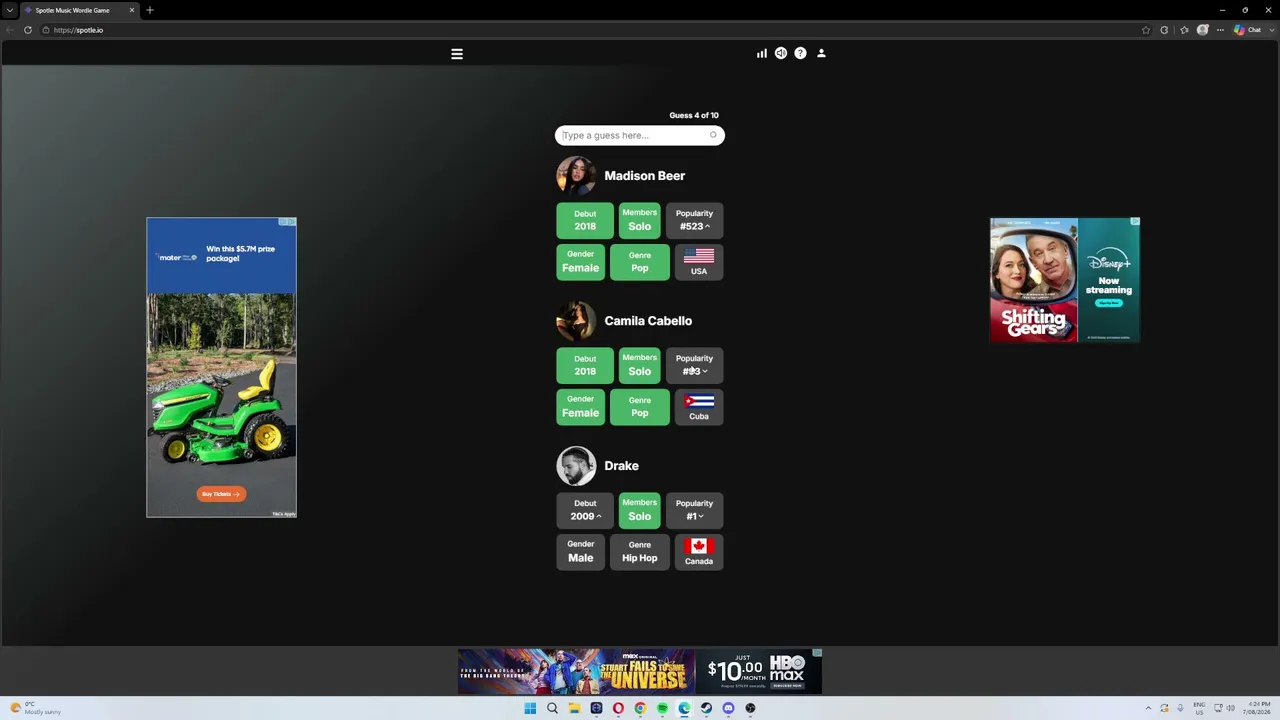Viewport: 1280px width, 720px height.
Task: Open the Disney+ Shifting Gears ad
Action: [x=1065, y=280]
